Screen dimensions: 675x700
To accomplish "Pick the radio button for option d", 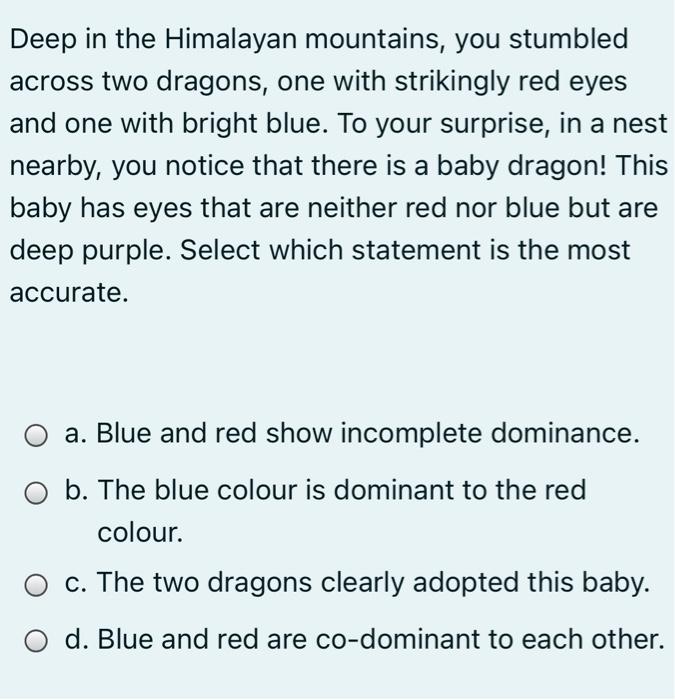I will tap(36, 641).
